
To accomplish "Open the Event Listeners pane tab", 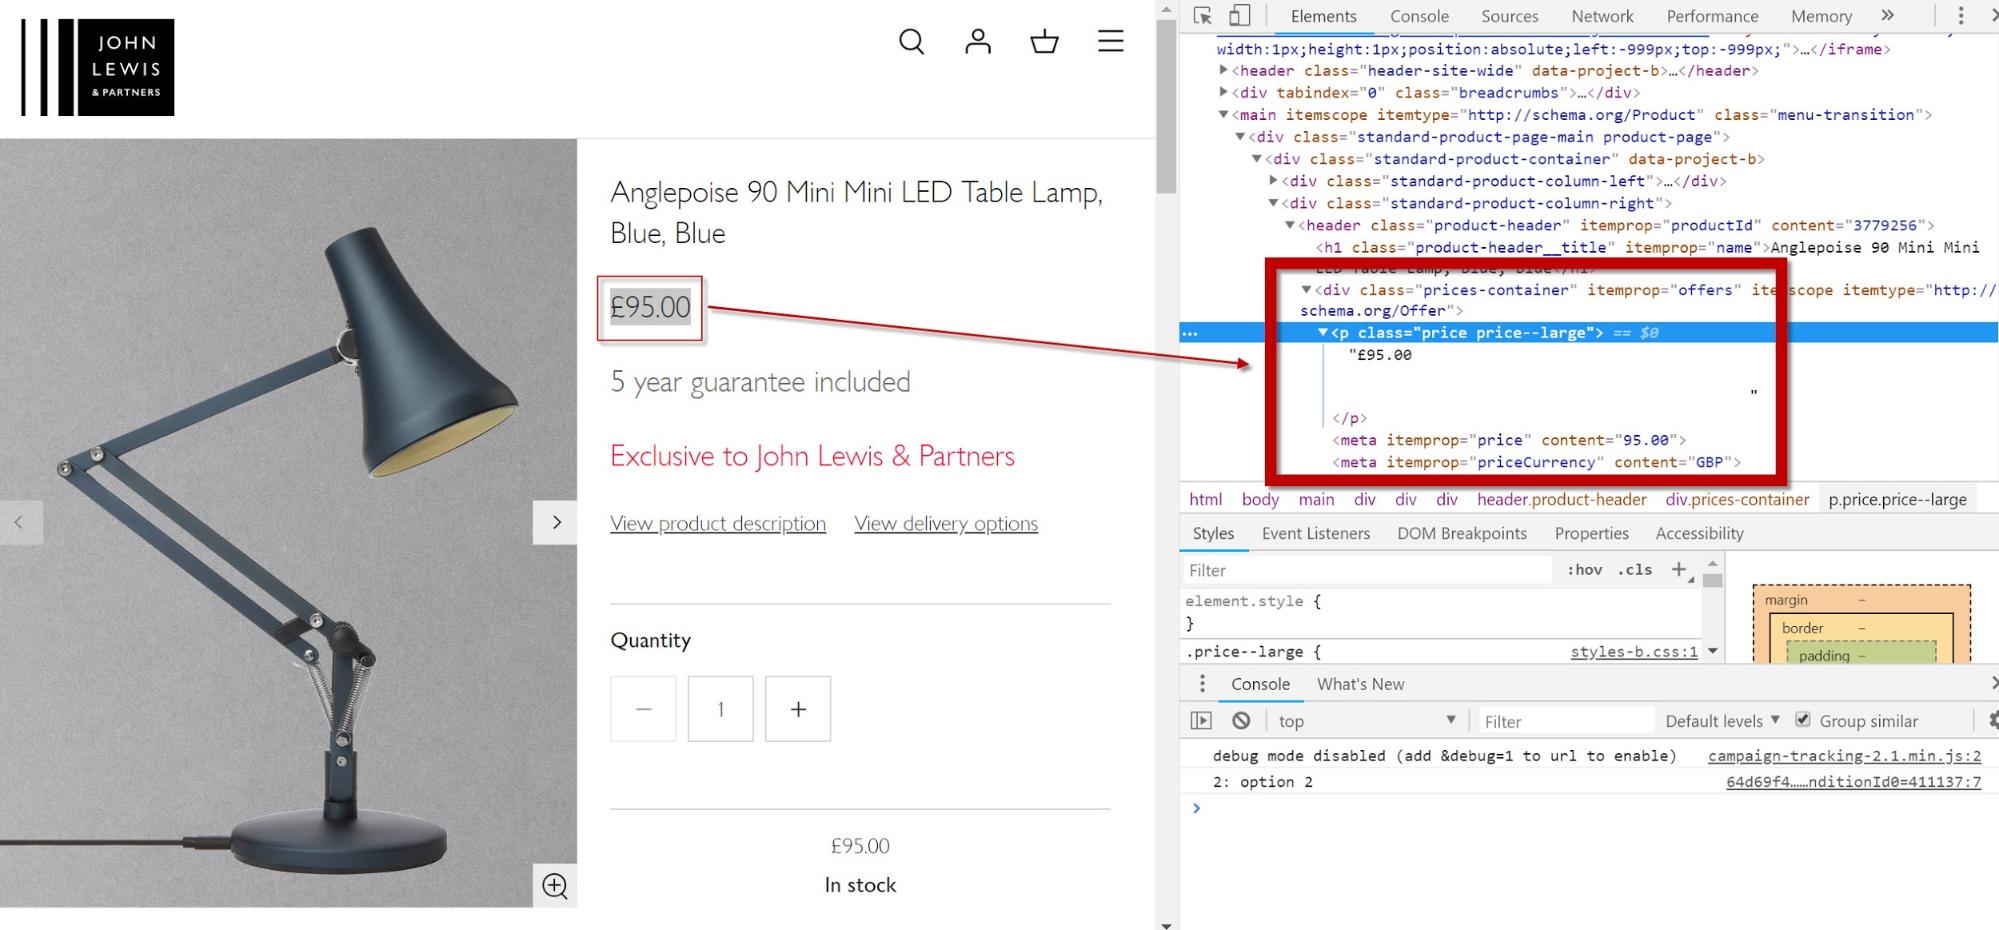I will pyautogui.click(x=1316, y=533).
